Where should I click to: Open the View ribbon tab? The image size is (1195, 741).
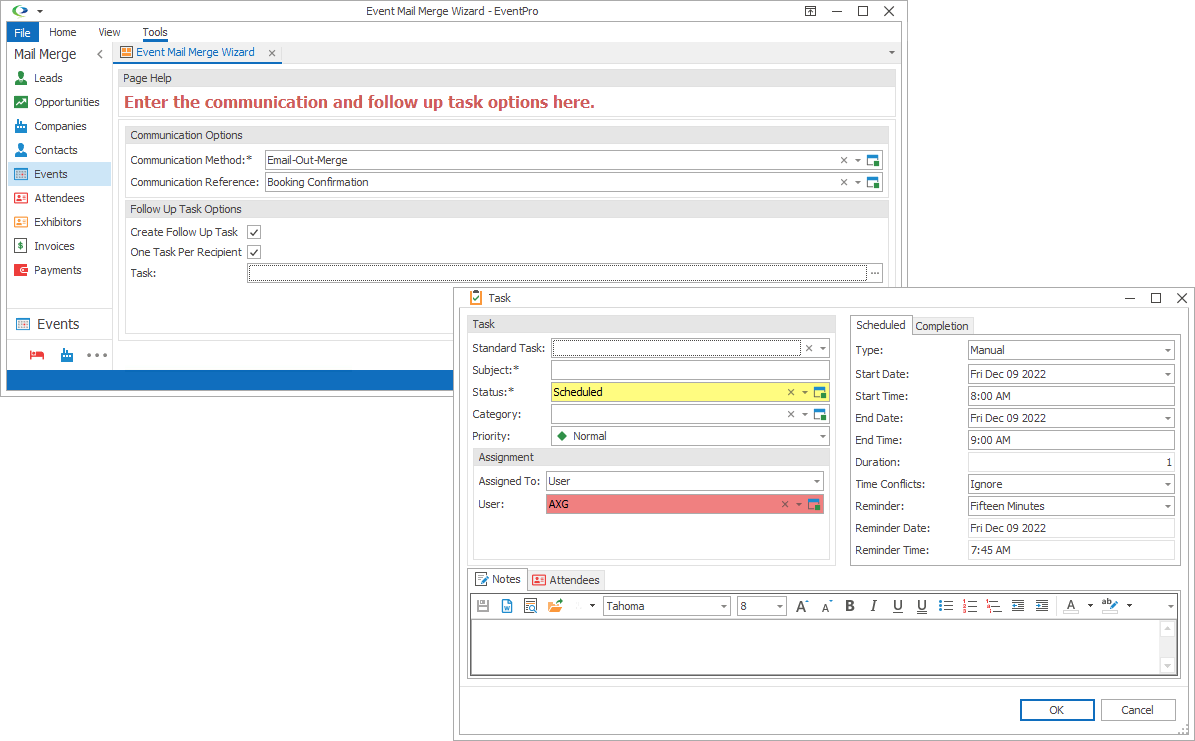tap(109, 32)
